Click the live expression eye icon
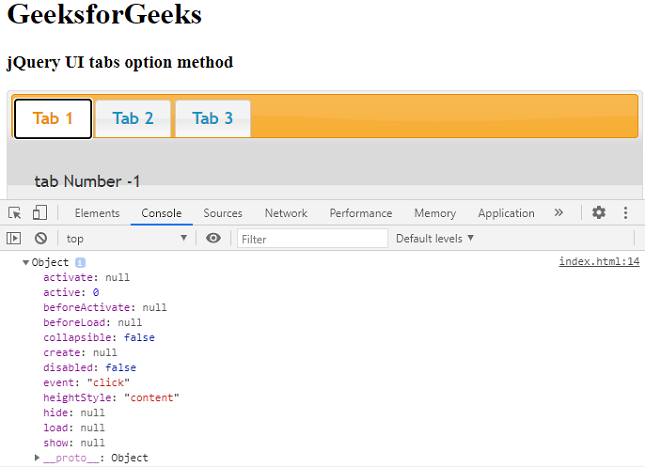The image size is (645, 467). pyautogui.click(x=213, y=239)
